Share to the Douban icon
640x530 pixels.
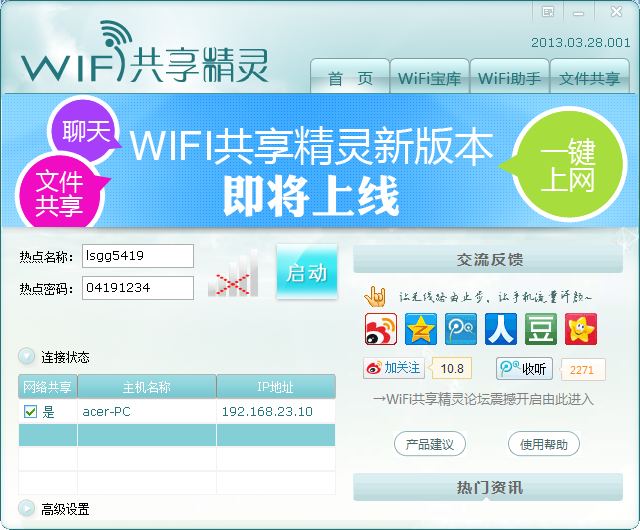[541, 329]
